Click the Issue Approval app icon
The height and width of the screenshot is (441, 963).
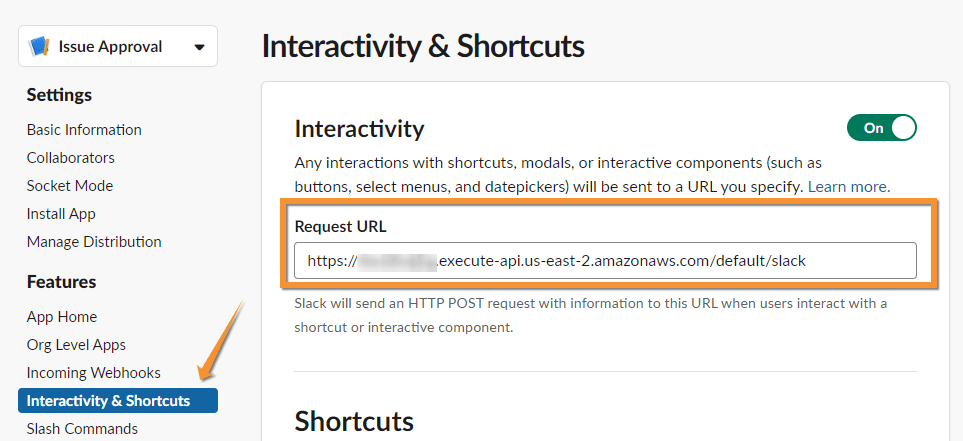[40, 47]
